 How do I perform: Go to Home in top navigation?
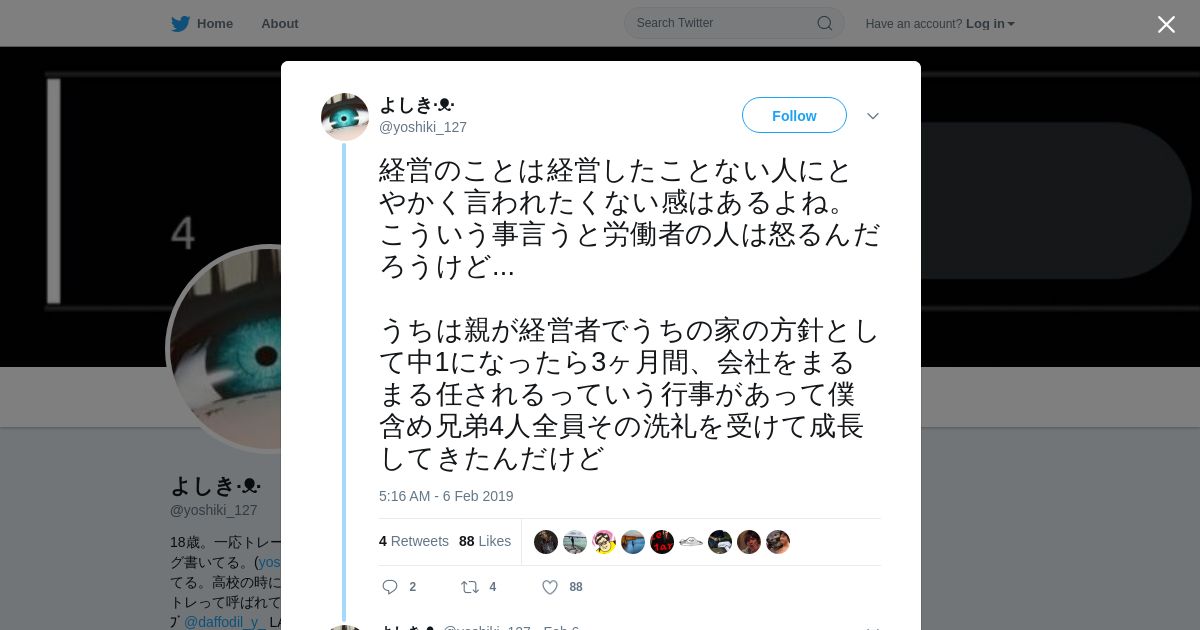(215, 23)
